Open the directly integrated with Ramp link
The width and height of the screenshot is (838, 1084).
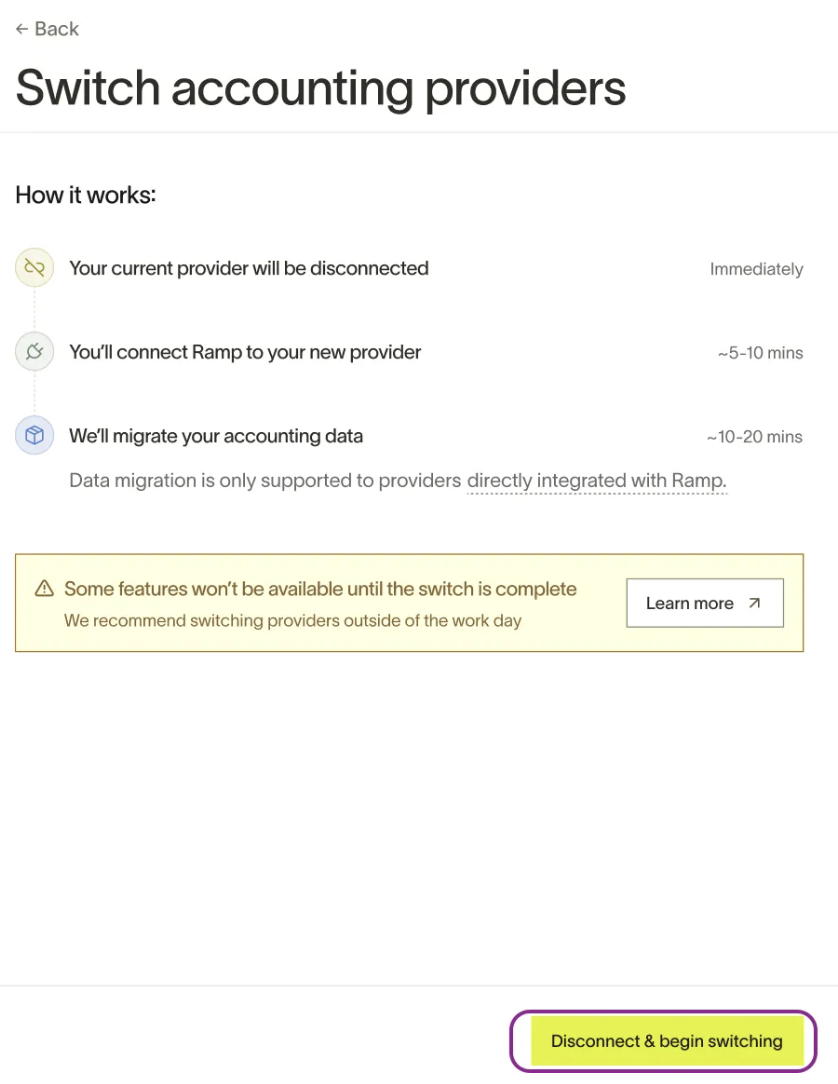pyautogui.click(x=597, y=480)
